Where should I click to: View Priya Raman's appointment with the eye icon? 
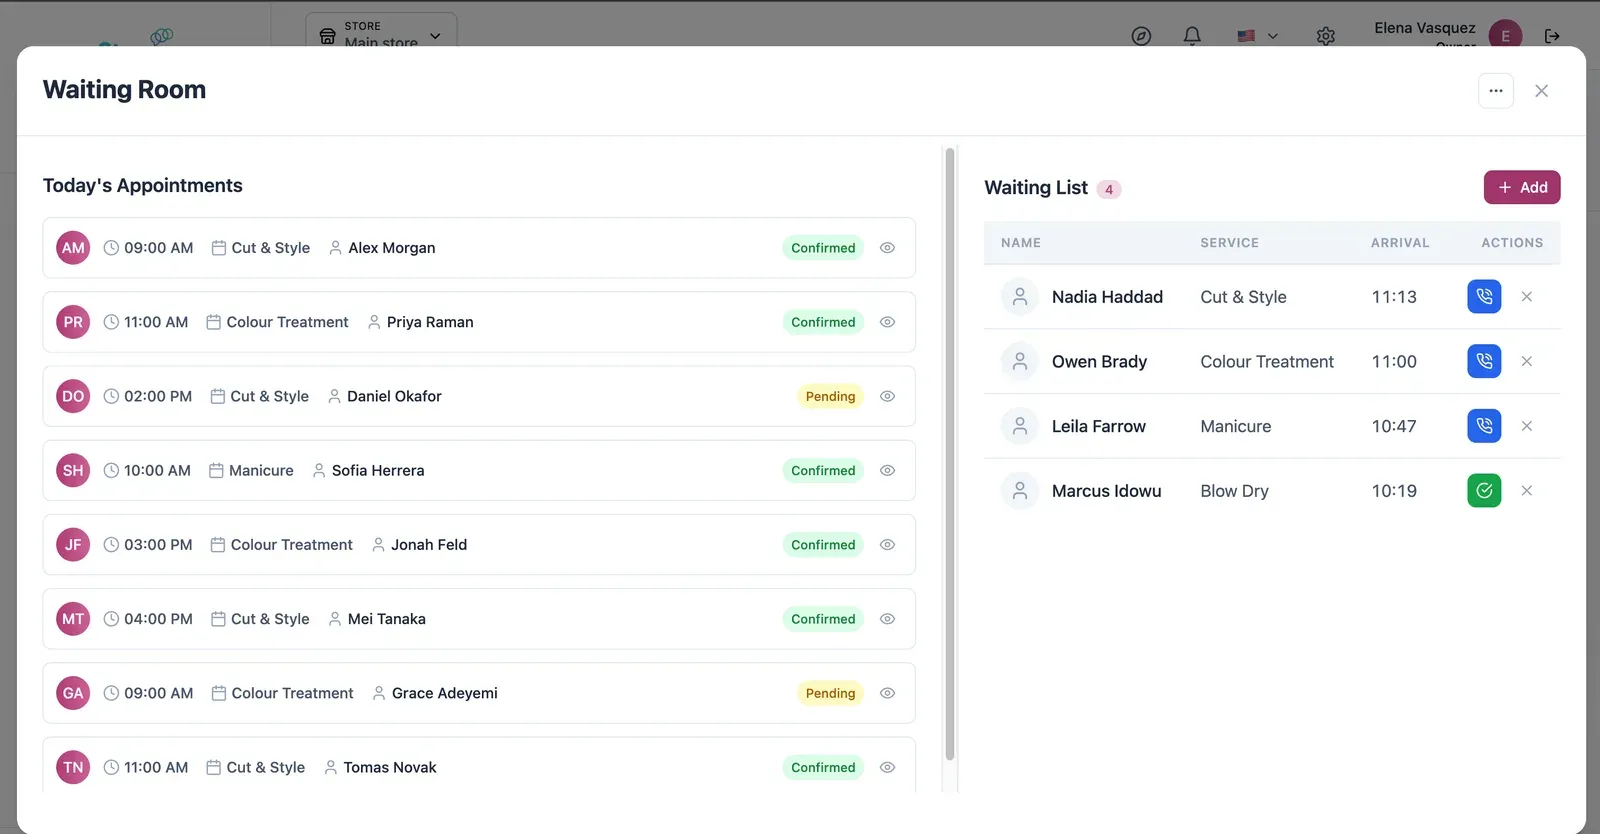click(x=887, y=322)
